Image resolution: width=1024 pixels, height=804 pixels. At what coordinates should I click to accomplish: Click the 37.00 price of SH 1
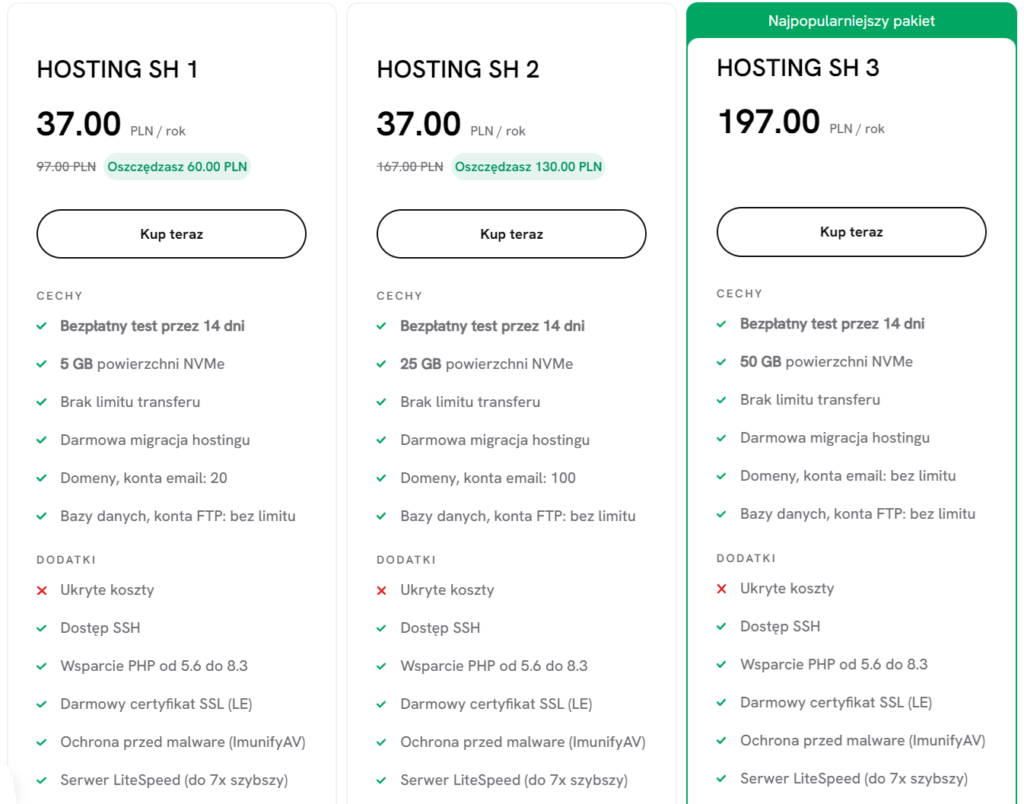point(79,123)
